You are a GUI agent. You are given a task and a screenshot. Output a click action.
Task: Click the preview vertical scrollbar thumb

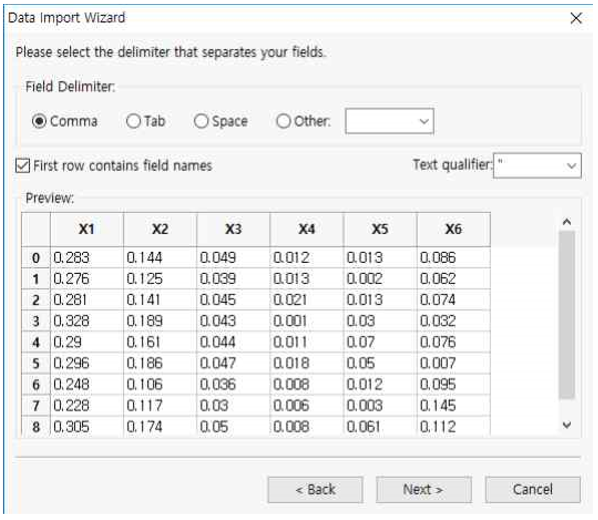tap(567, 315)
